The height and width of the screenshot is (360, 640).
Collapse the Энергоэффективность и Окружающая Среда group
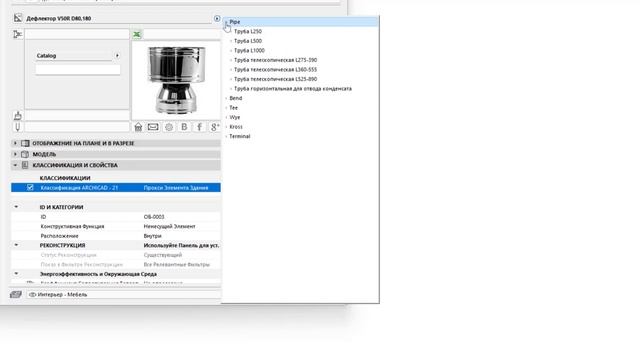[x=16, y=274]
